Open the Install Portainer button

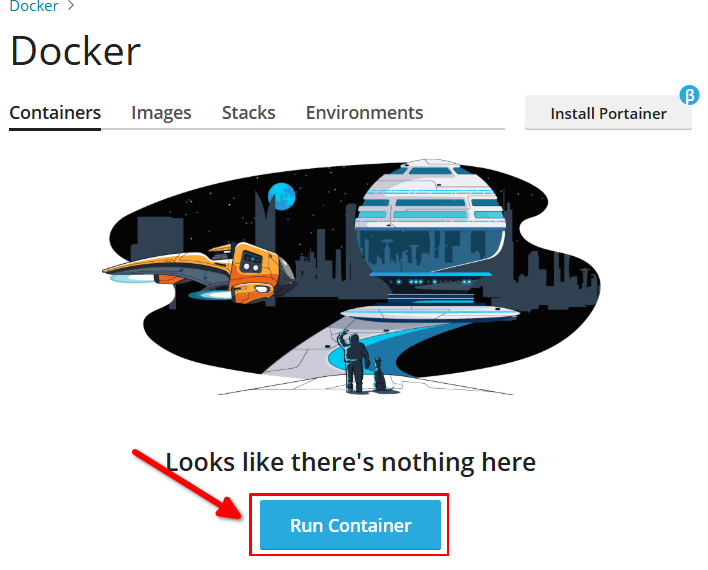coord(608,113)
